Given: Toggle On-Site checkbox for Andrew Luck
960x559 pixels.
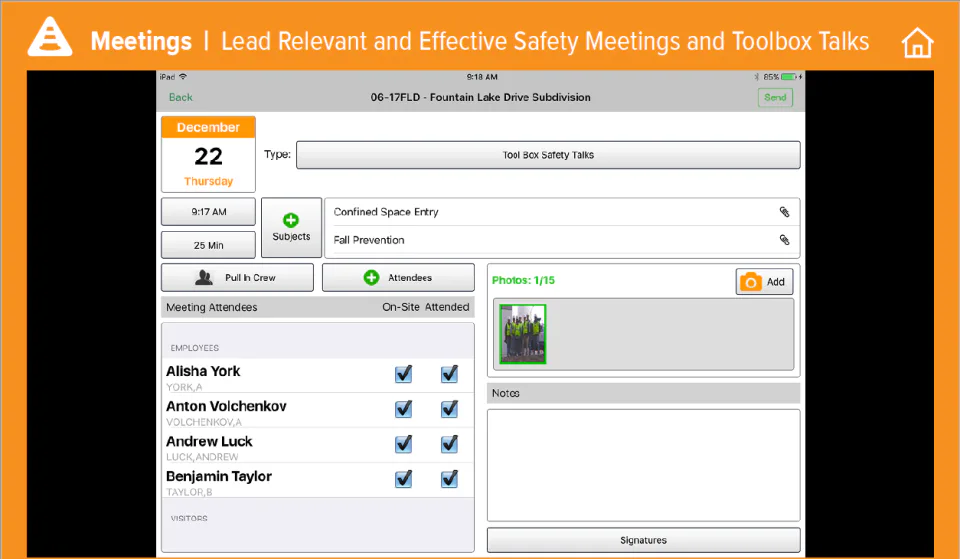Looking at the screenshot, I should pyautogui.click(x=403, y=444).
